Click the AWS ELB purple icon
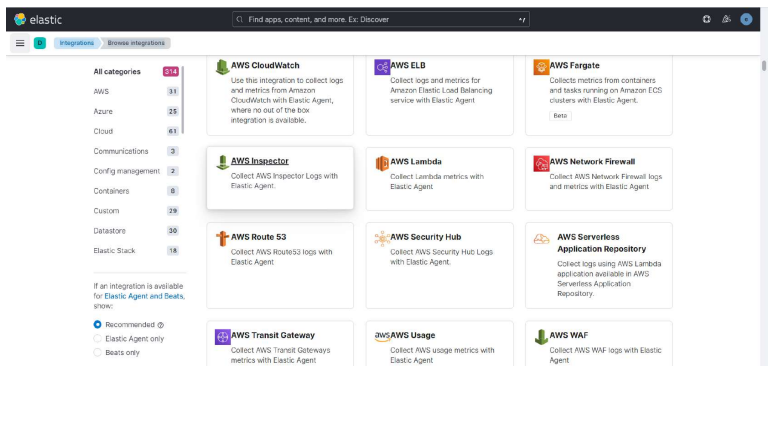This screenshot has height=434, width=778. [x=382, y=66]
